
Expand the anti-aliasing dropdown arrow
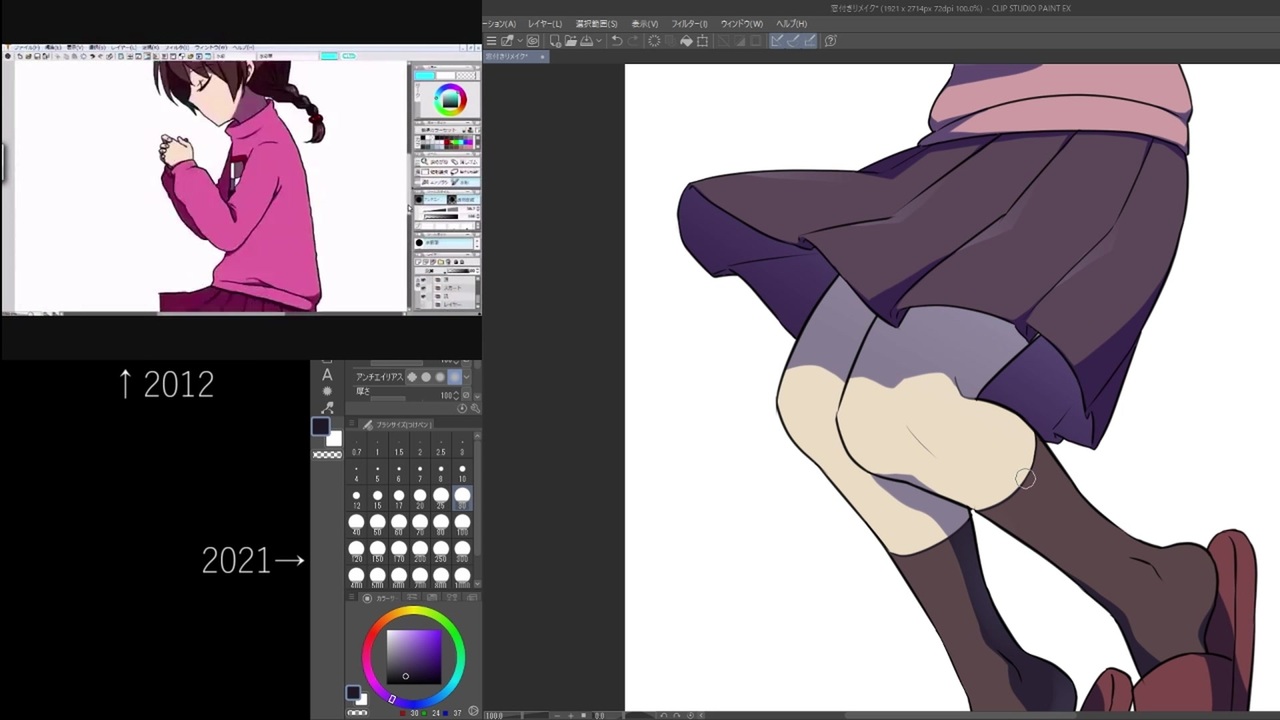(467, 377)
